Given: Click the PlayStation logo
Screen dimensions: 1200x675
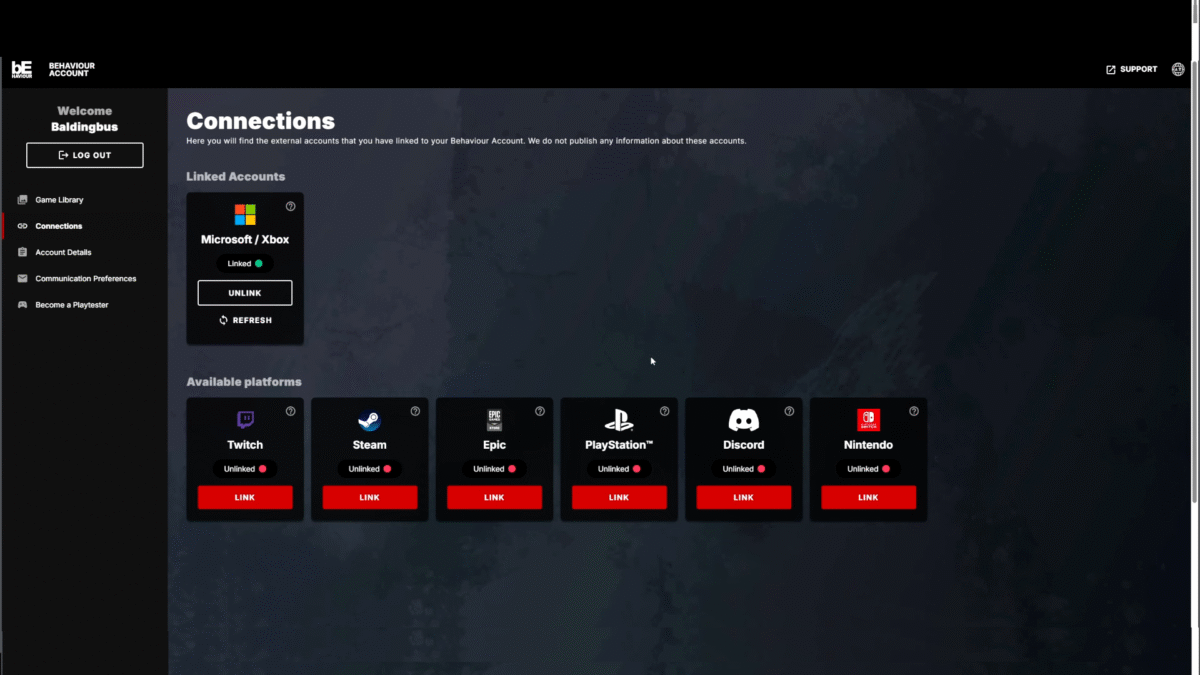Looking at the screenshot, I should click(x=619, y=420).
